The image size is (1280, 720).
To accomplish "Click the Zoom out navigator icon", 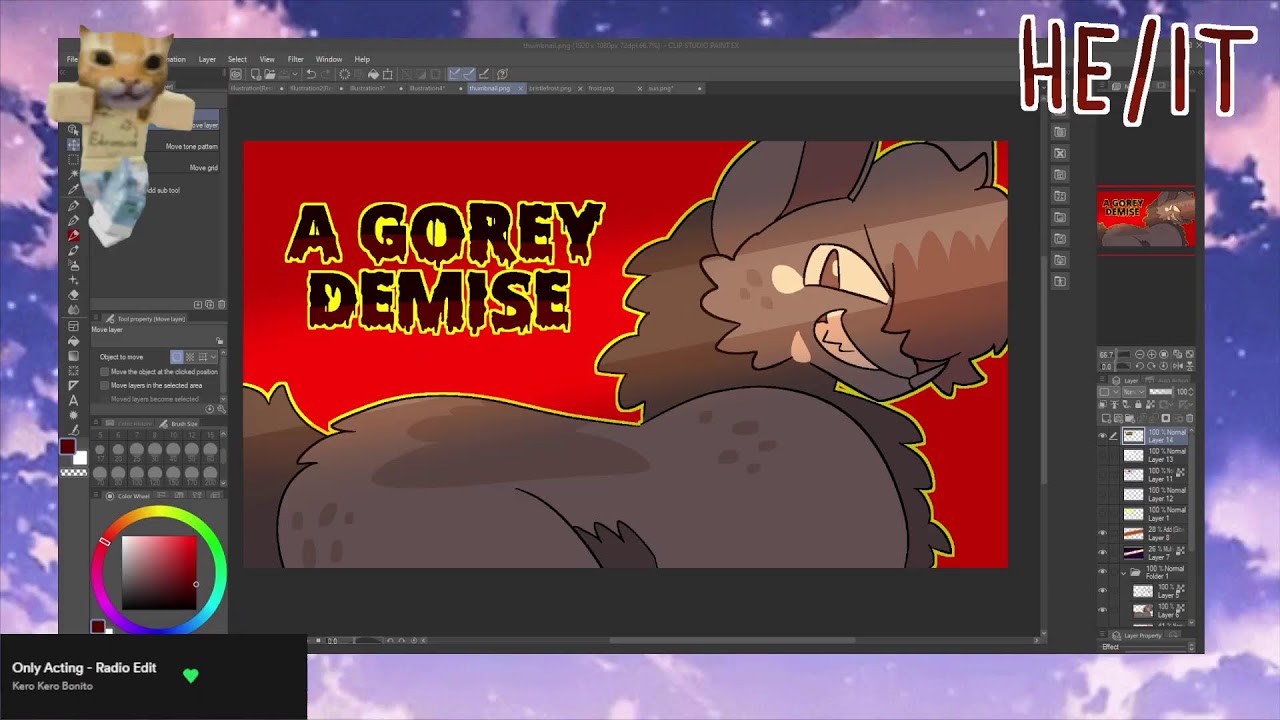I will [x=1139, y=355].
